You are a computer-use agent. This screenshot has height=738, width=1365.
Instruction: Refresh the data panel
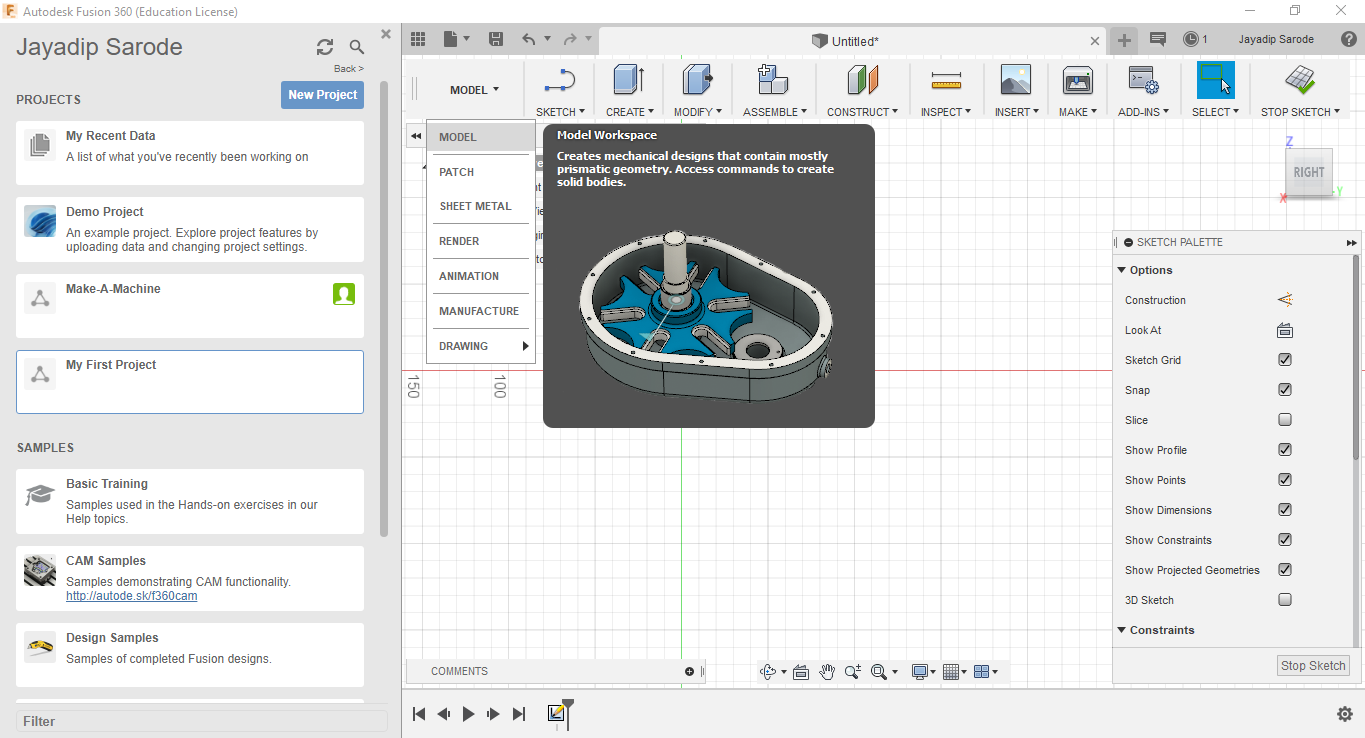(325, 47)
